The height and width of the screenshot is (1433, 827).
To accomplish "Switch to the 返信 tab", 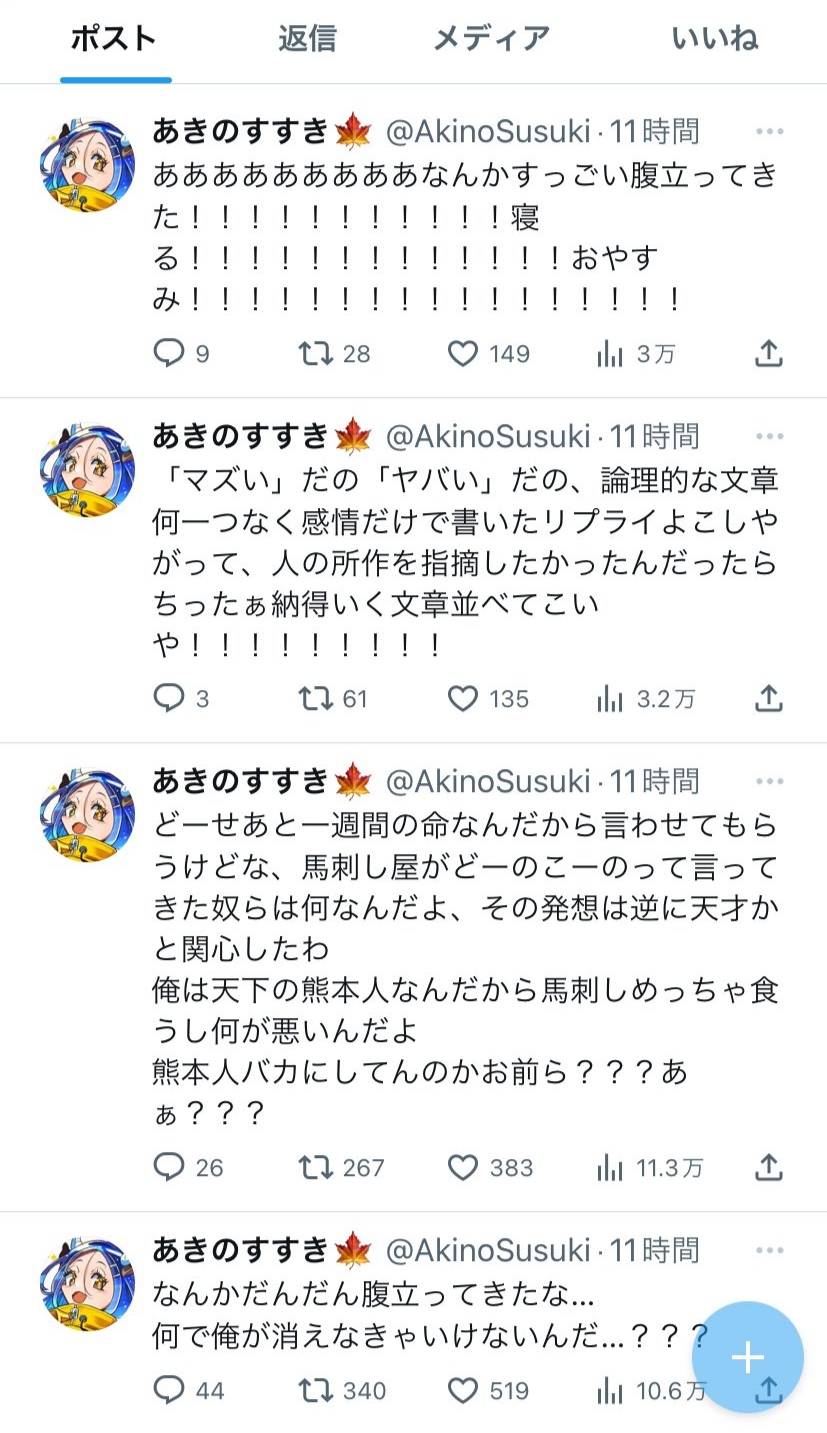I will (x=307, y=39).
